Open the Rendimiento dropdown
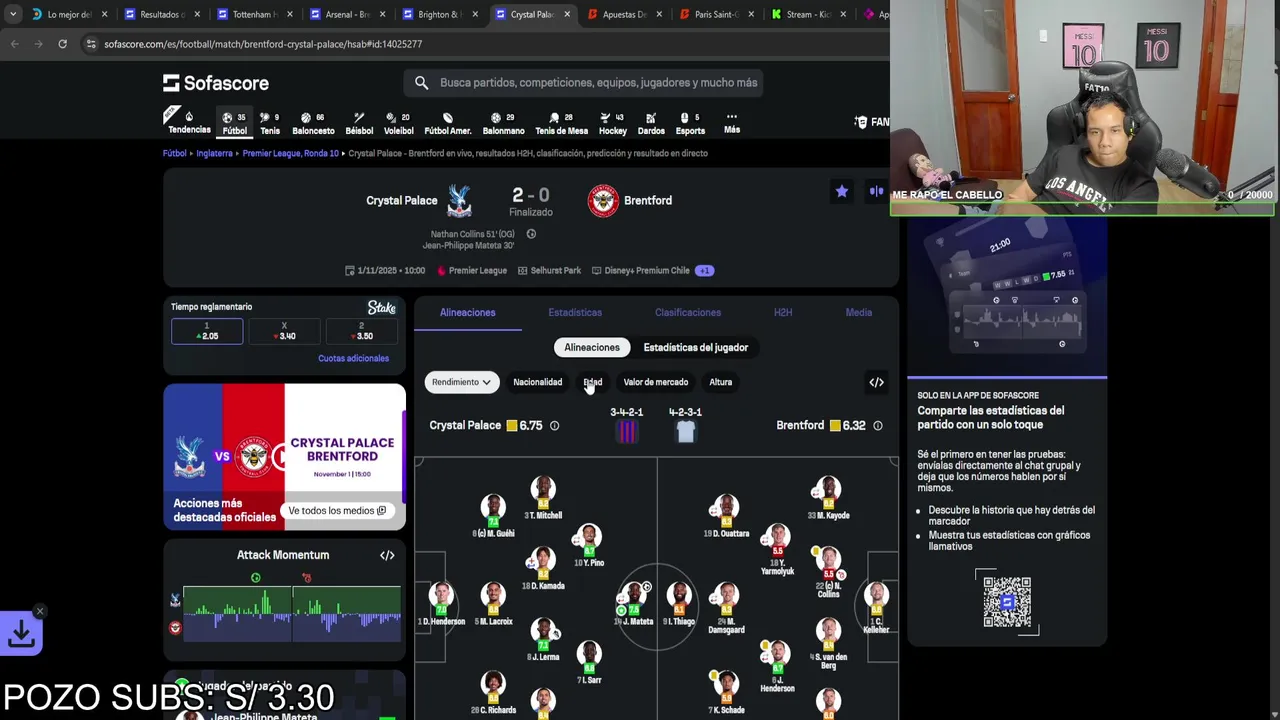 [461, 382]
